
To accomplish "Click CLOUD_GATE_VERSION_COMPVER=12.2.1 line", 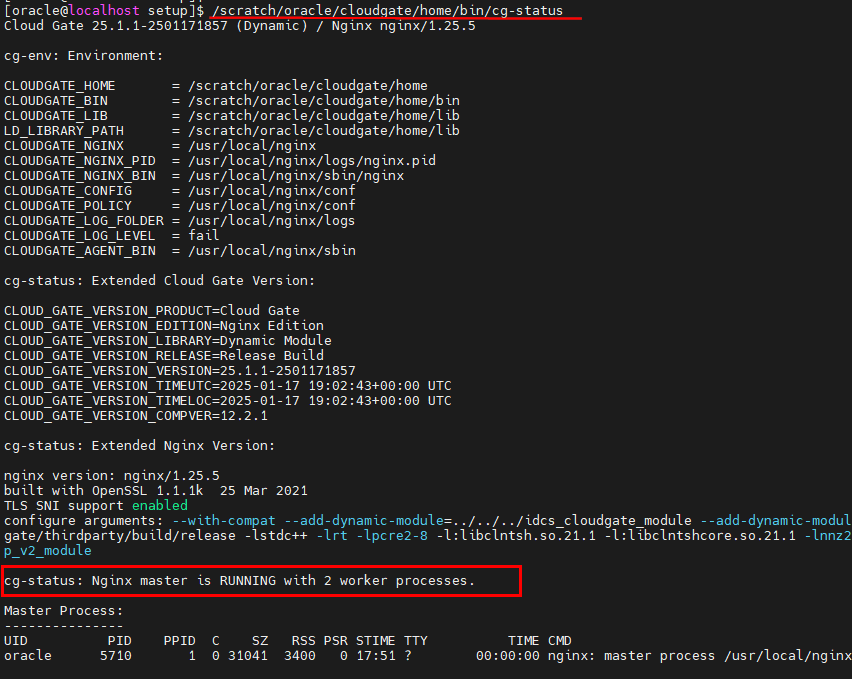I will [x=135, y=416].
